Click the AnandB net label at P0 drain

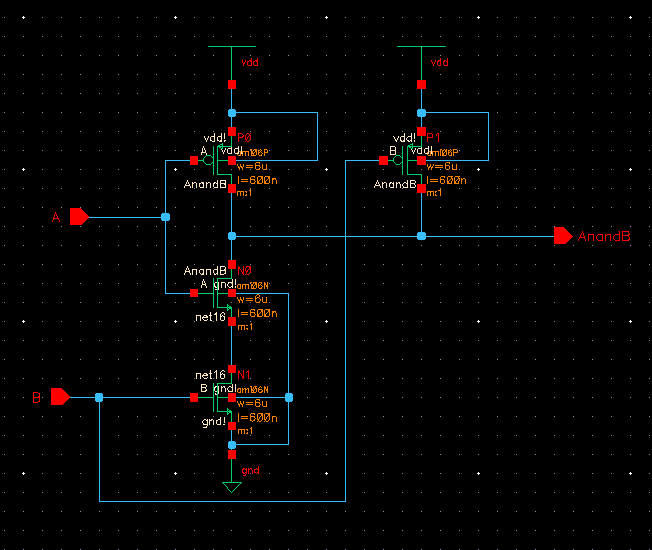(205, 184)
